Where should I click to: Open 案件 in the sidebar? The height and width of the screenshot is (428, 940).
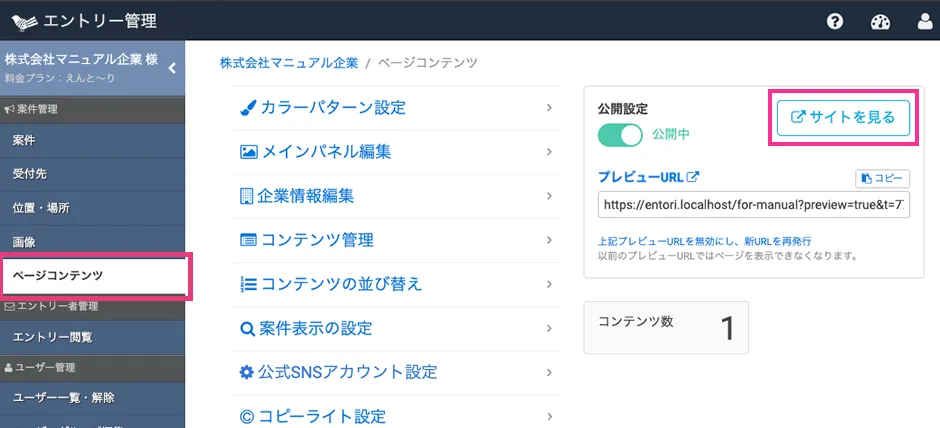[x=92, y=141]
